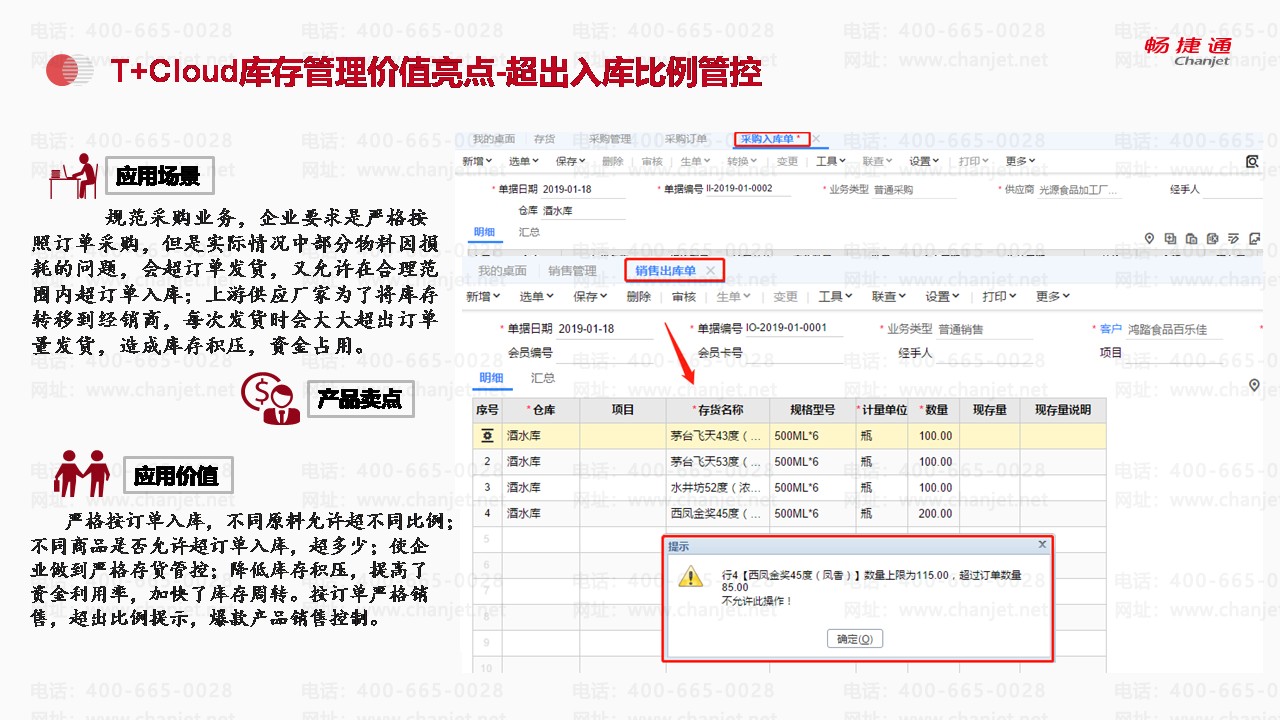Click 计量单位 column header
Image resolution: width=1280 pixels, height=720 pixels.
[x=882, y=410]
